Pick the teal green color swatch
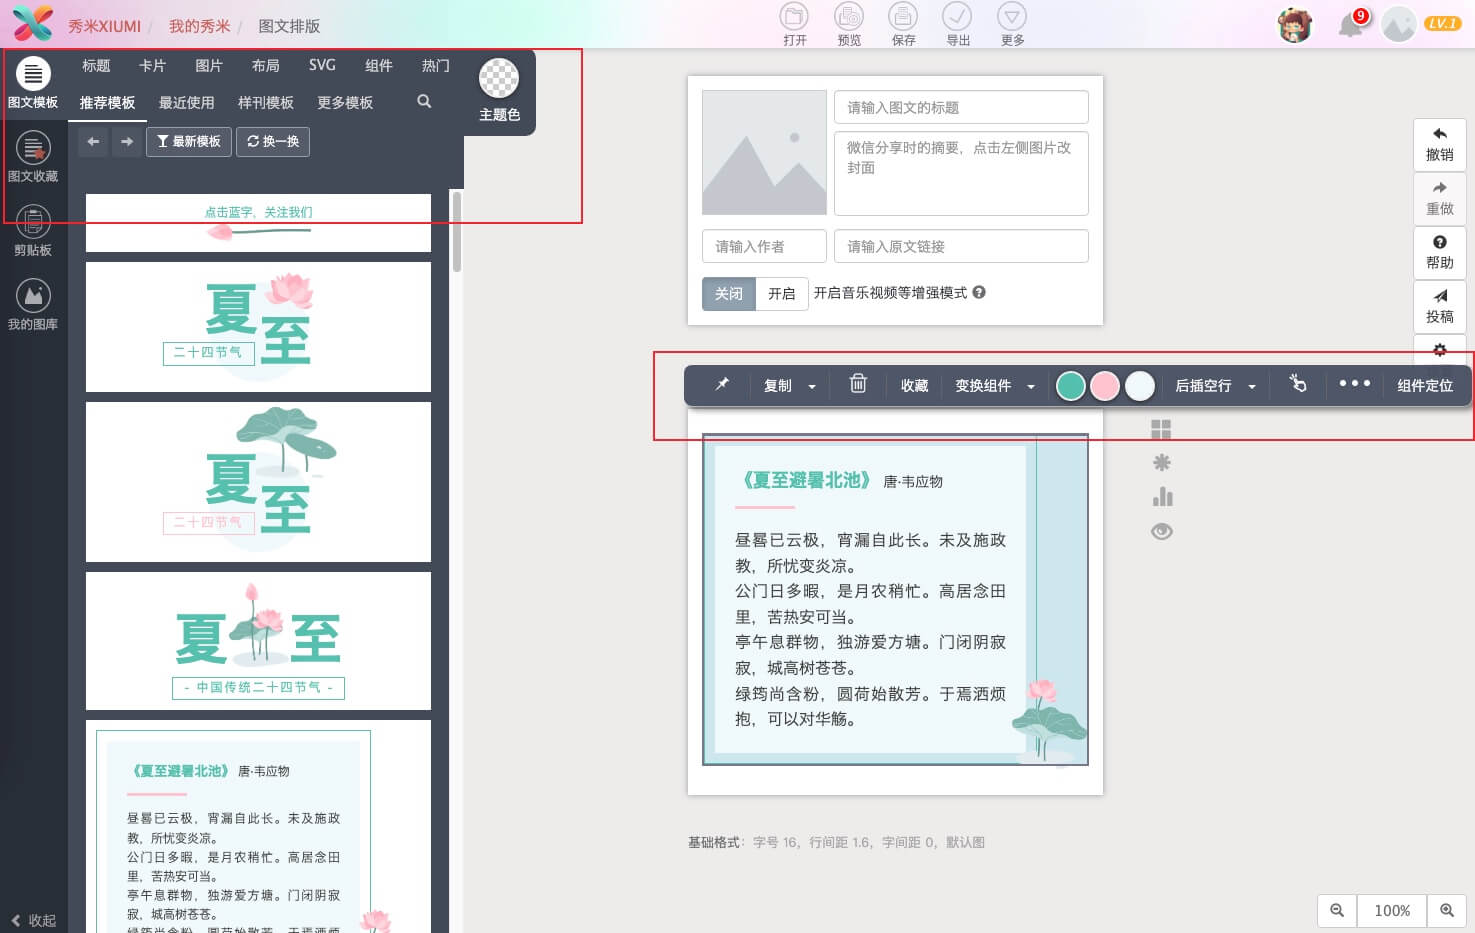The width and height of the screenshot is (1475, 933). pos(1071,386)
